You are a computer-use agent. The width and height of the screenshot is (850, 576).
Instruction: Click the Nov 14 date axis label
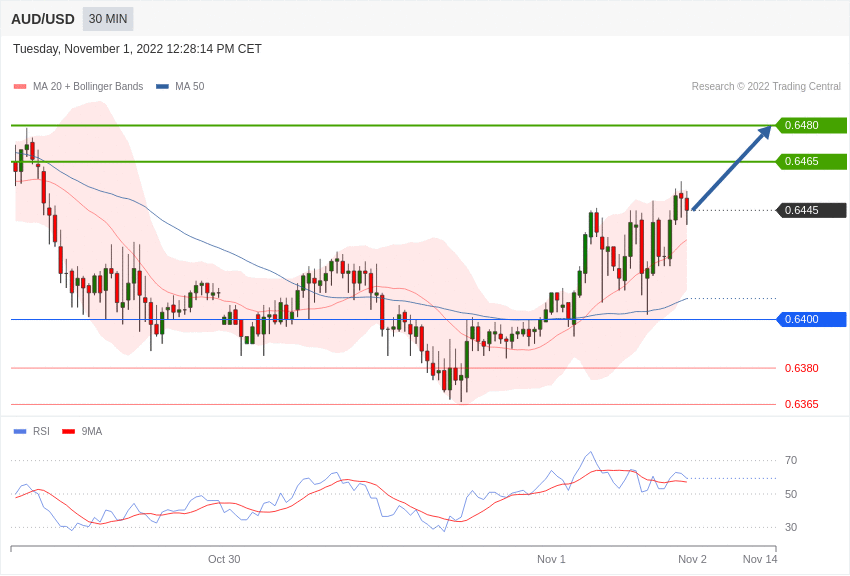click(760, 560)
